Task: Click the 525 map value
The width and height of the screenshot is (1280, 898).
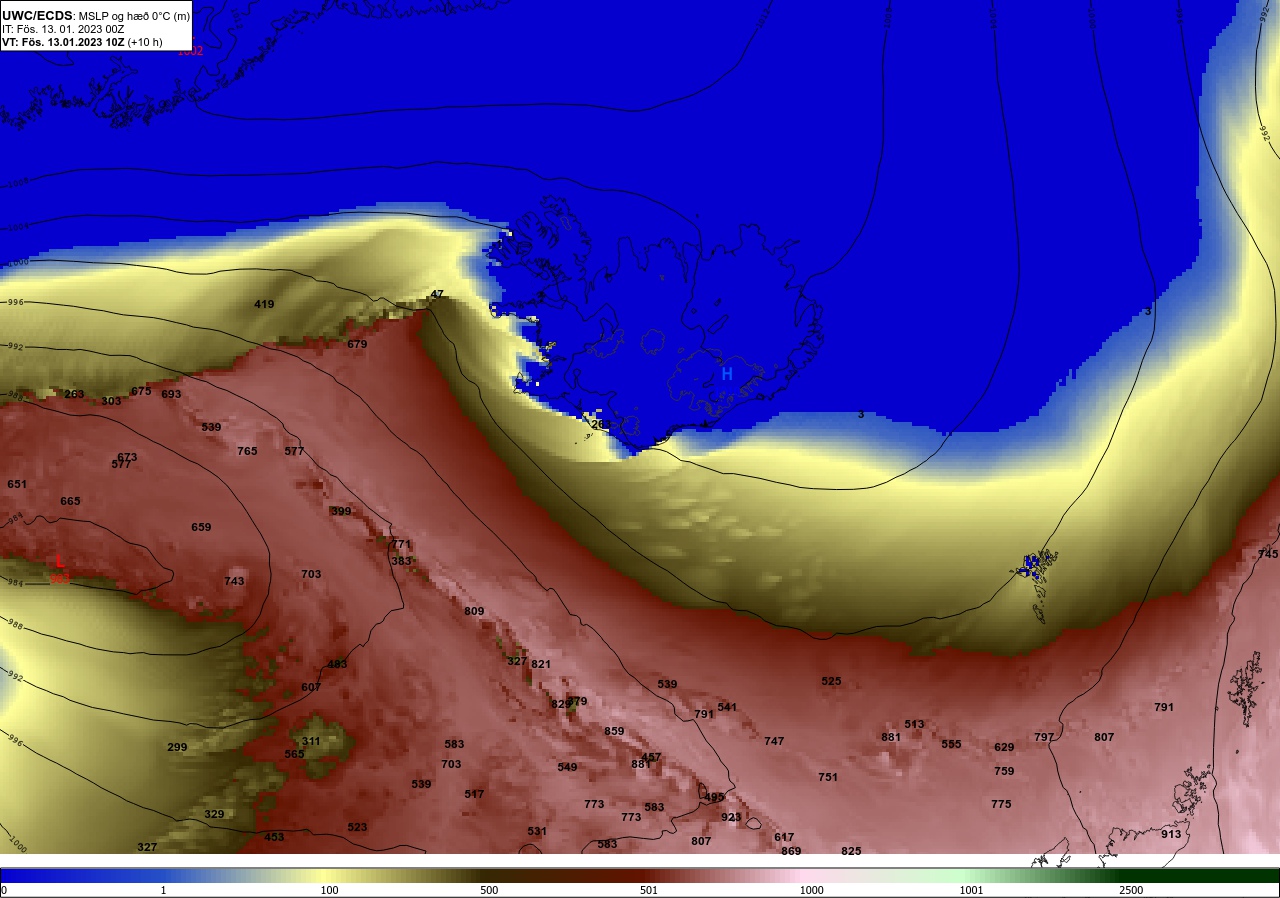Action: (831, 681)
